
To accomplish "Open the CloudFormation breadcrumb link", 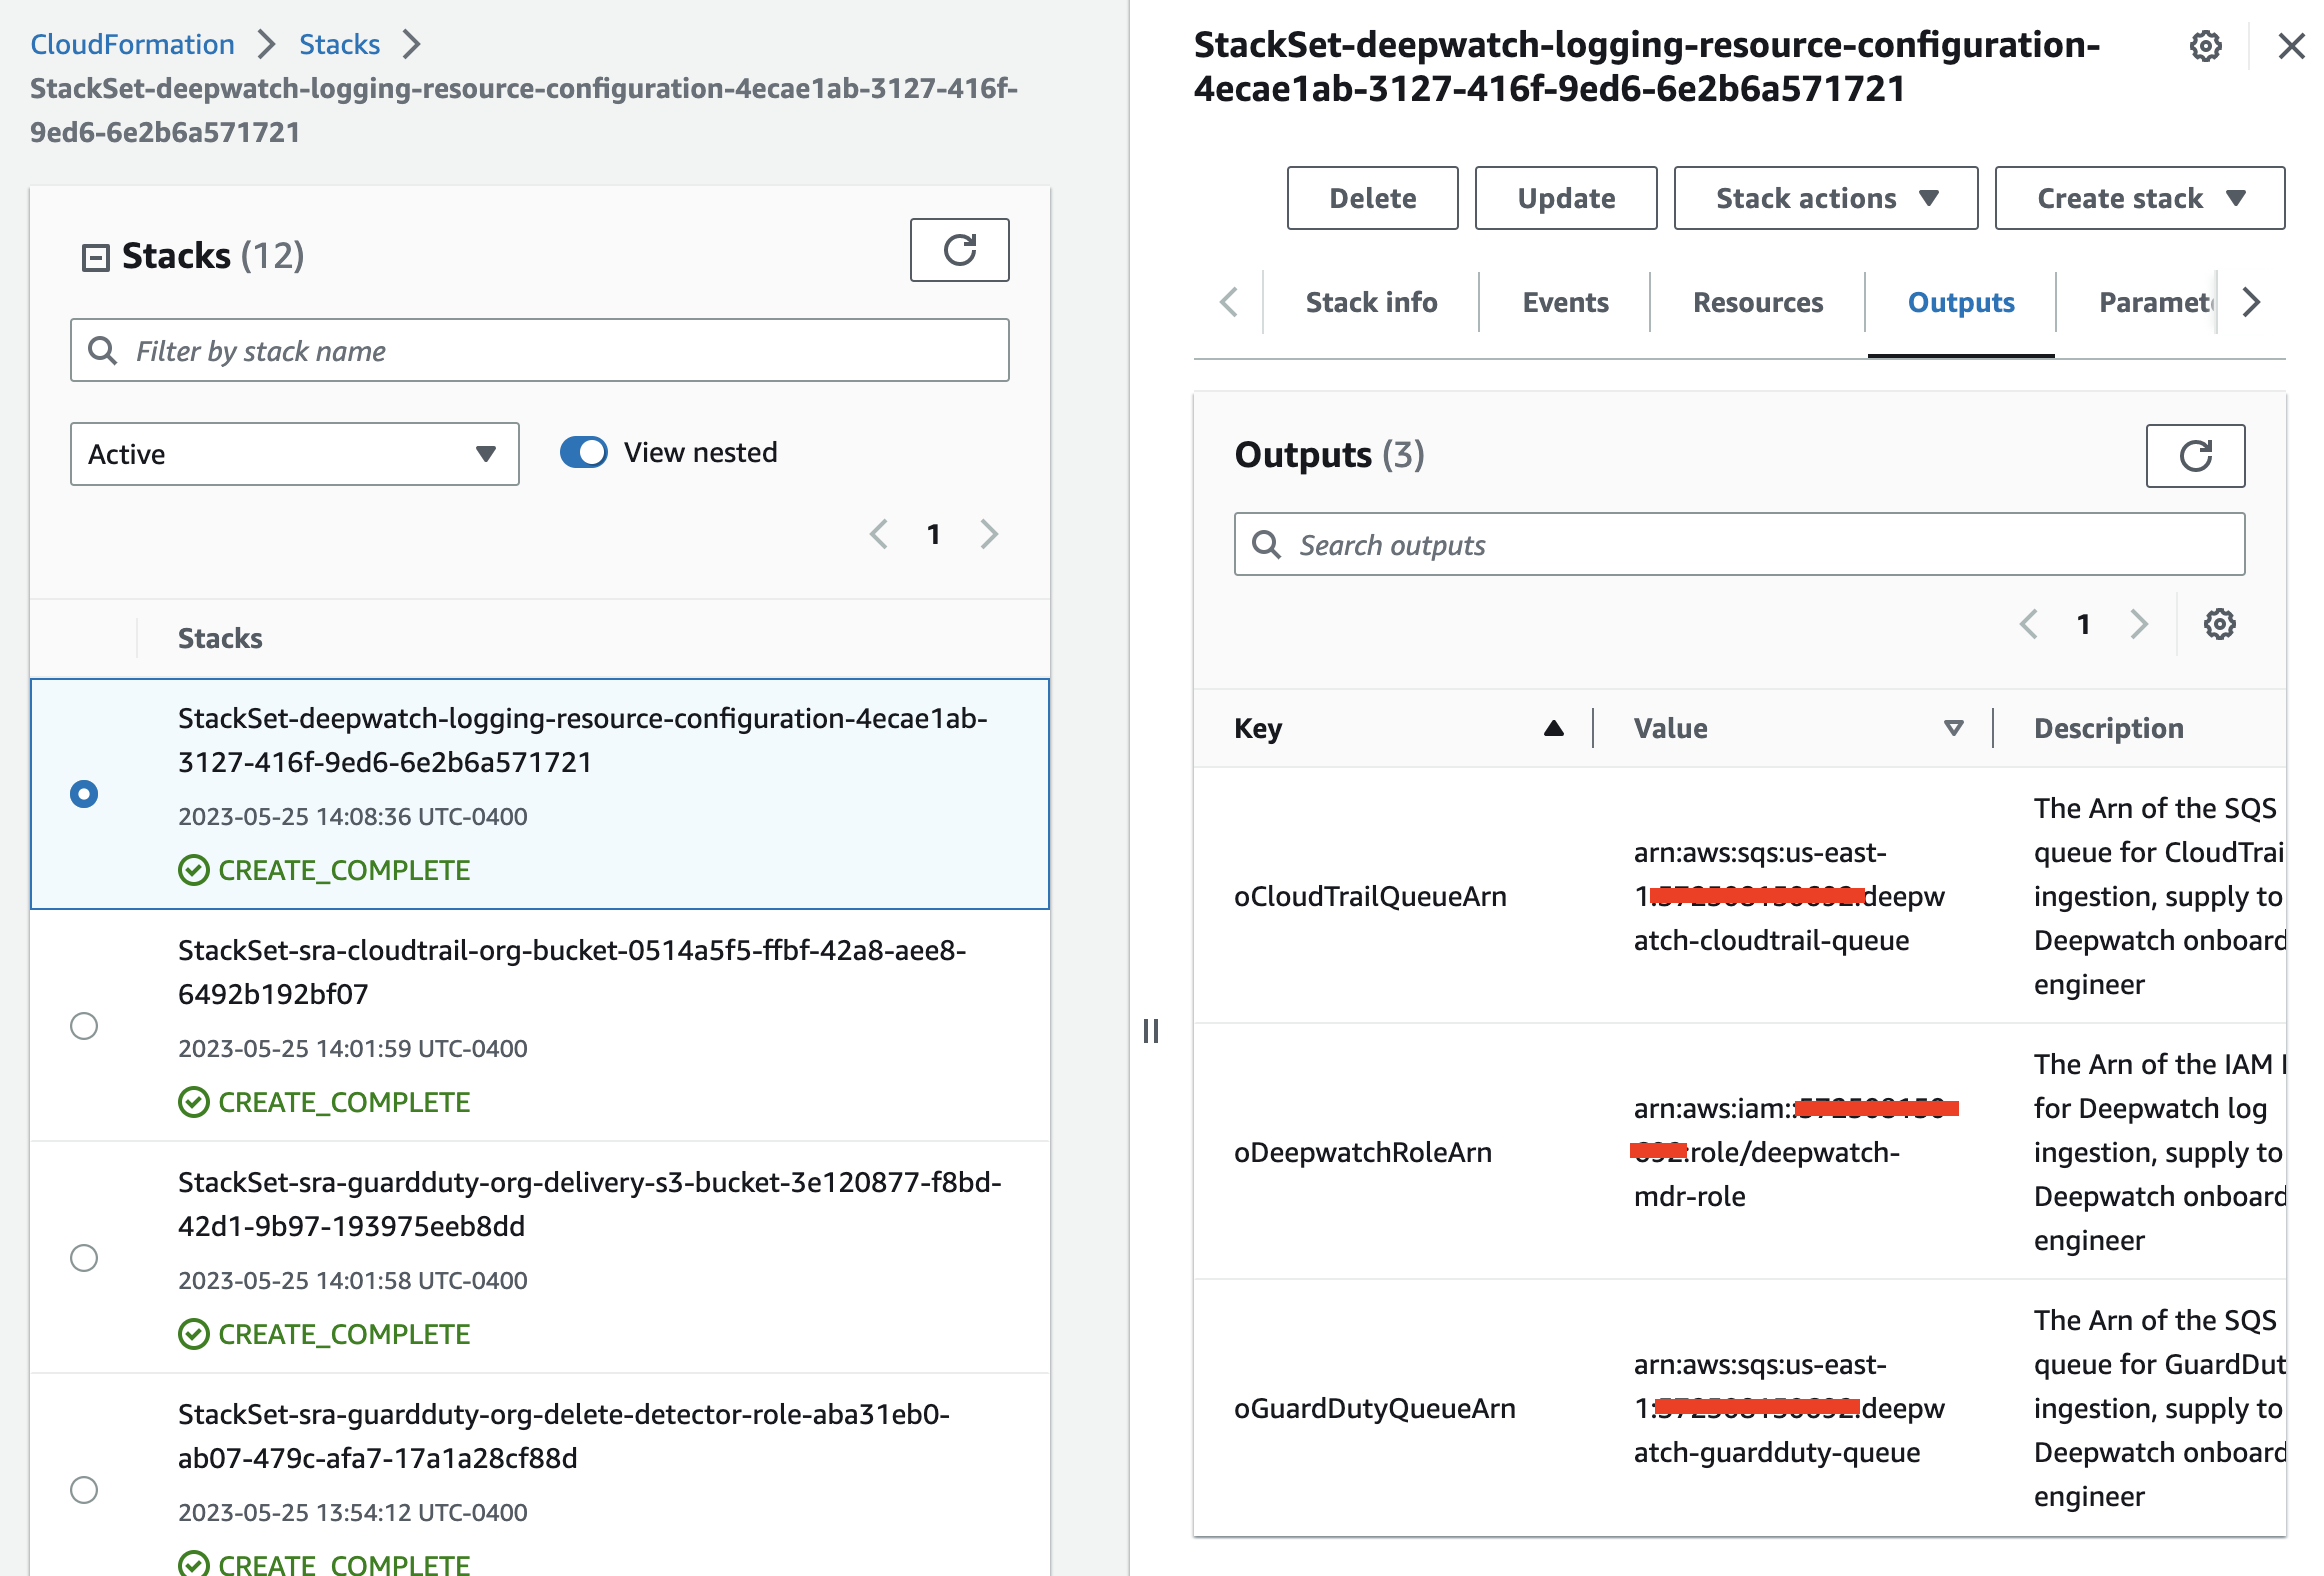I will click(x=132, y=44).
